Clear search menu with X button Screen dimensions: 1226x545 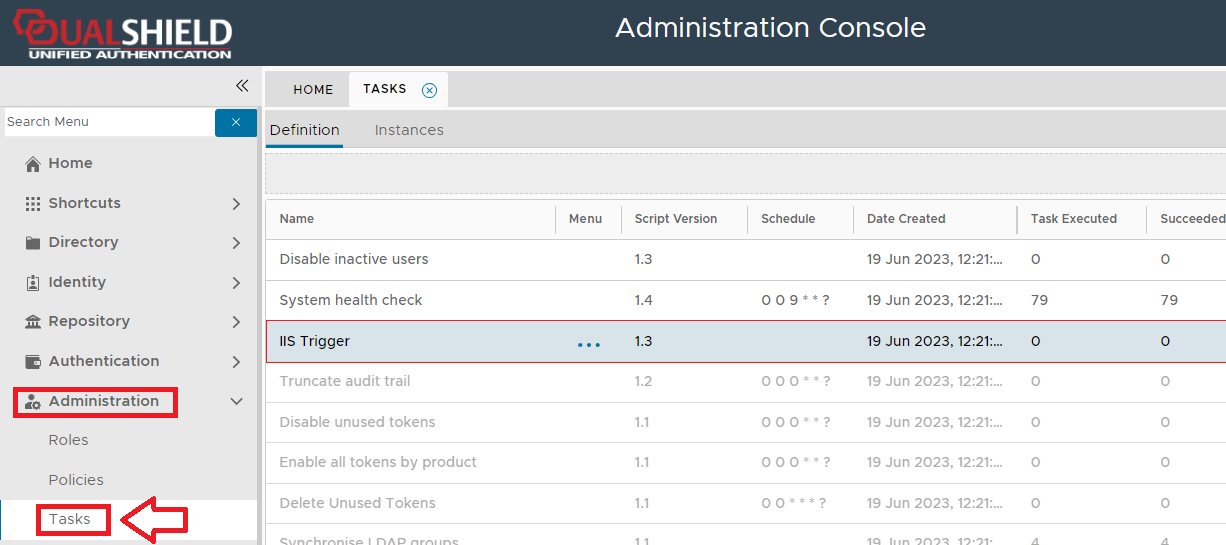[x=236, y=122]
